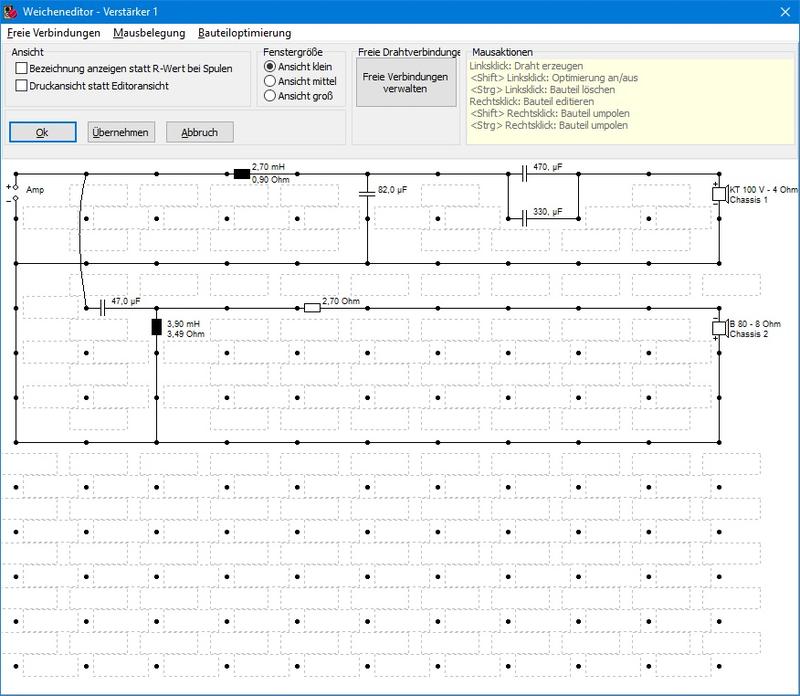Enable Bezeichnung anzeigen statt R-Wert checkbox
This screenshot has width=800, height=696.
[x=22, y=67]
